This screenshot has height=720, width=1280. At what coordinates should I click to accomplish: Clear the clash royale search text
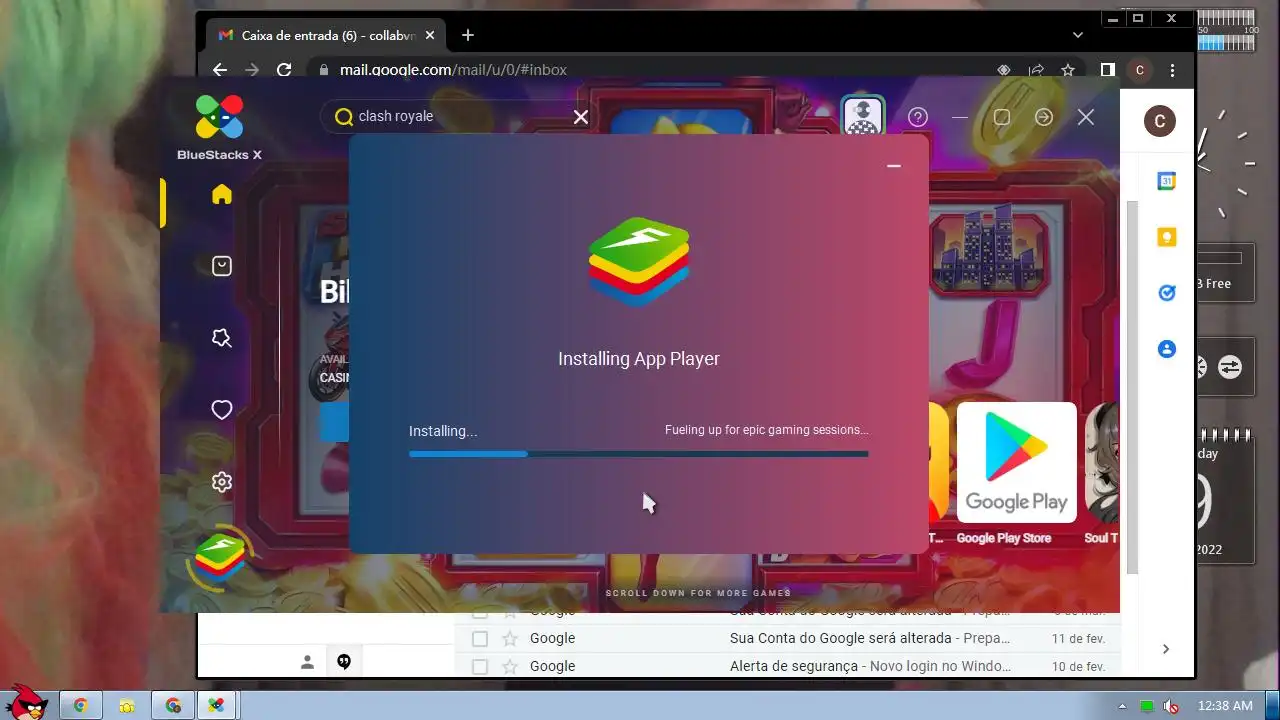[581, 117]
